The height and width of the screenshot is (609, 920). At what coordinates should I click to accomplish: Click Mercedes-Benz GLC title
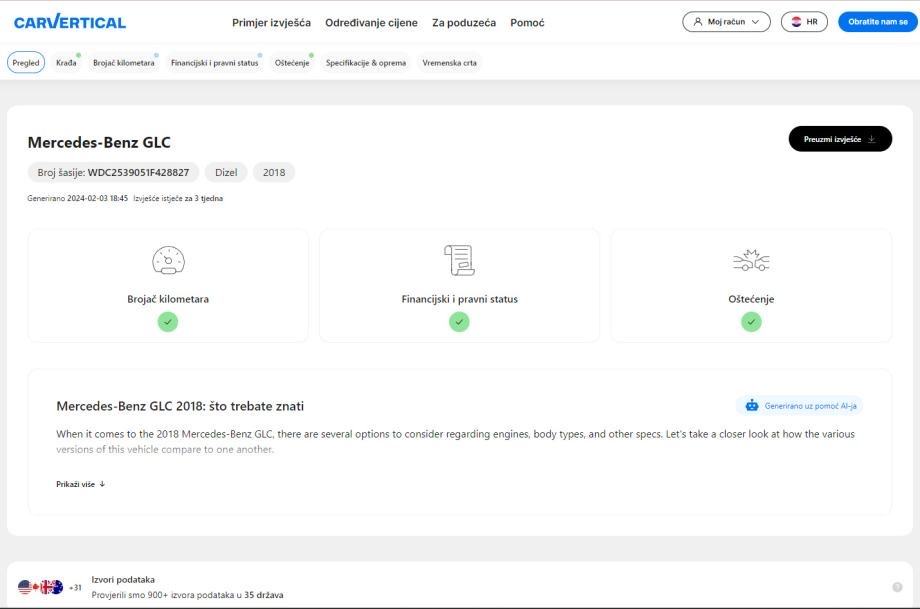pyautogui.click(x=99, y=143)
